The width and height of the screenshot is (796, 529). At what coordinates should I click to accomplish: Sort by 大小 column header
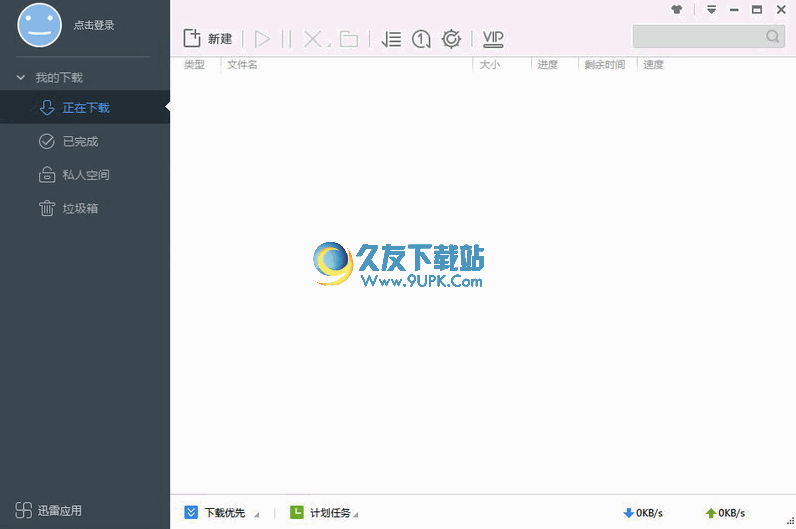pyautogui.click(x=489, y=64)
